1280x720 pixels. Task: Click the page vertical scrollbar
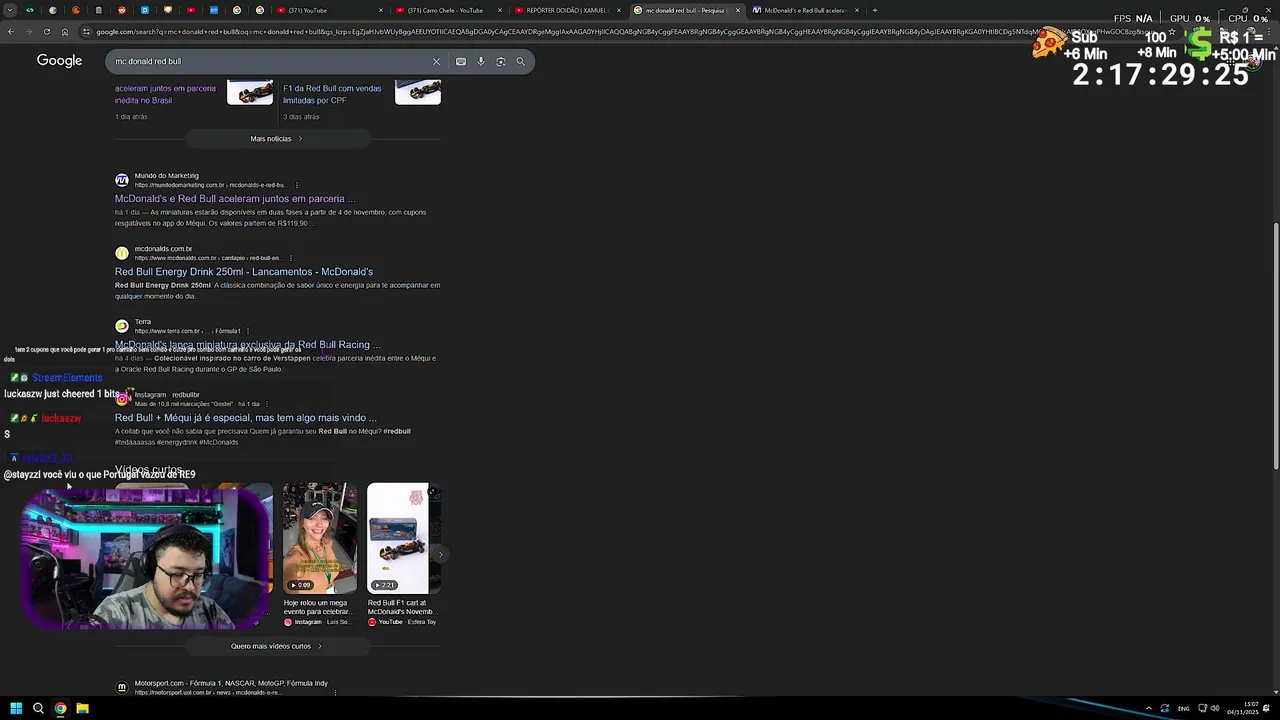pyautogui.click(x=1275, y=345)
